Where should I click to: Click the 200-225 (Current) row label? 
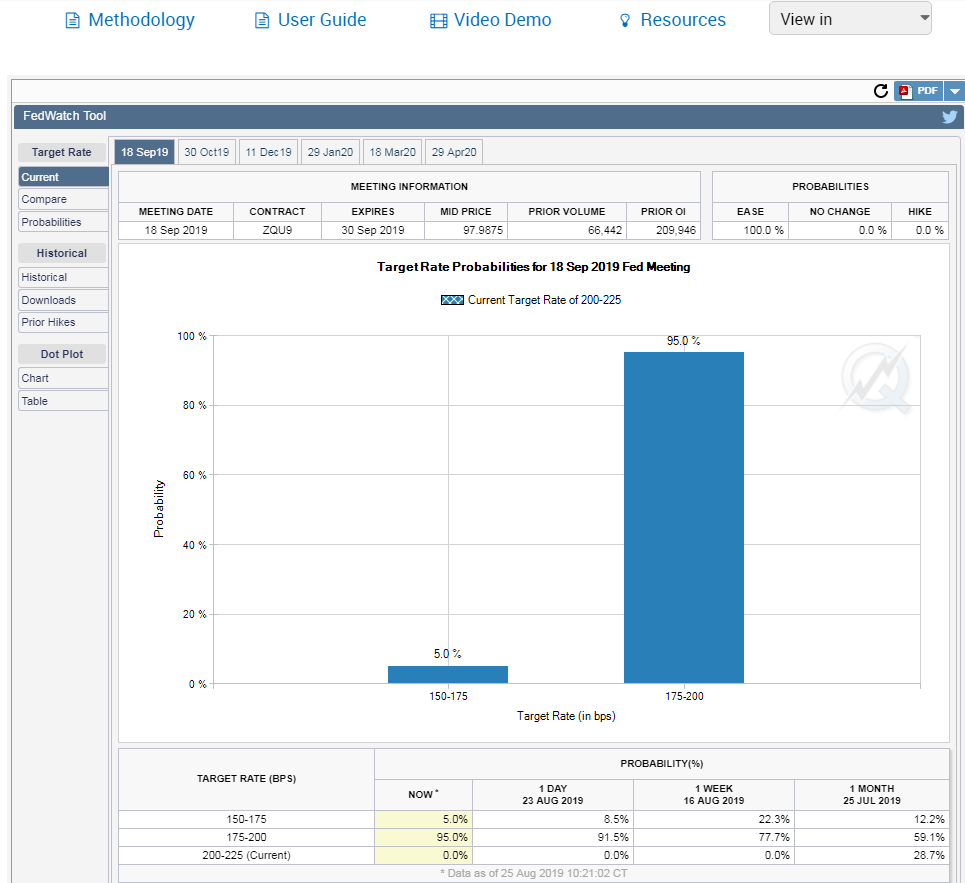click(246, 855)
